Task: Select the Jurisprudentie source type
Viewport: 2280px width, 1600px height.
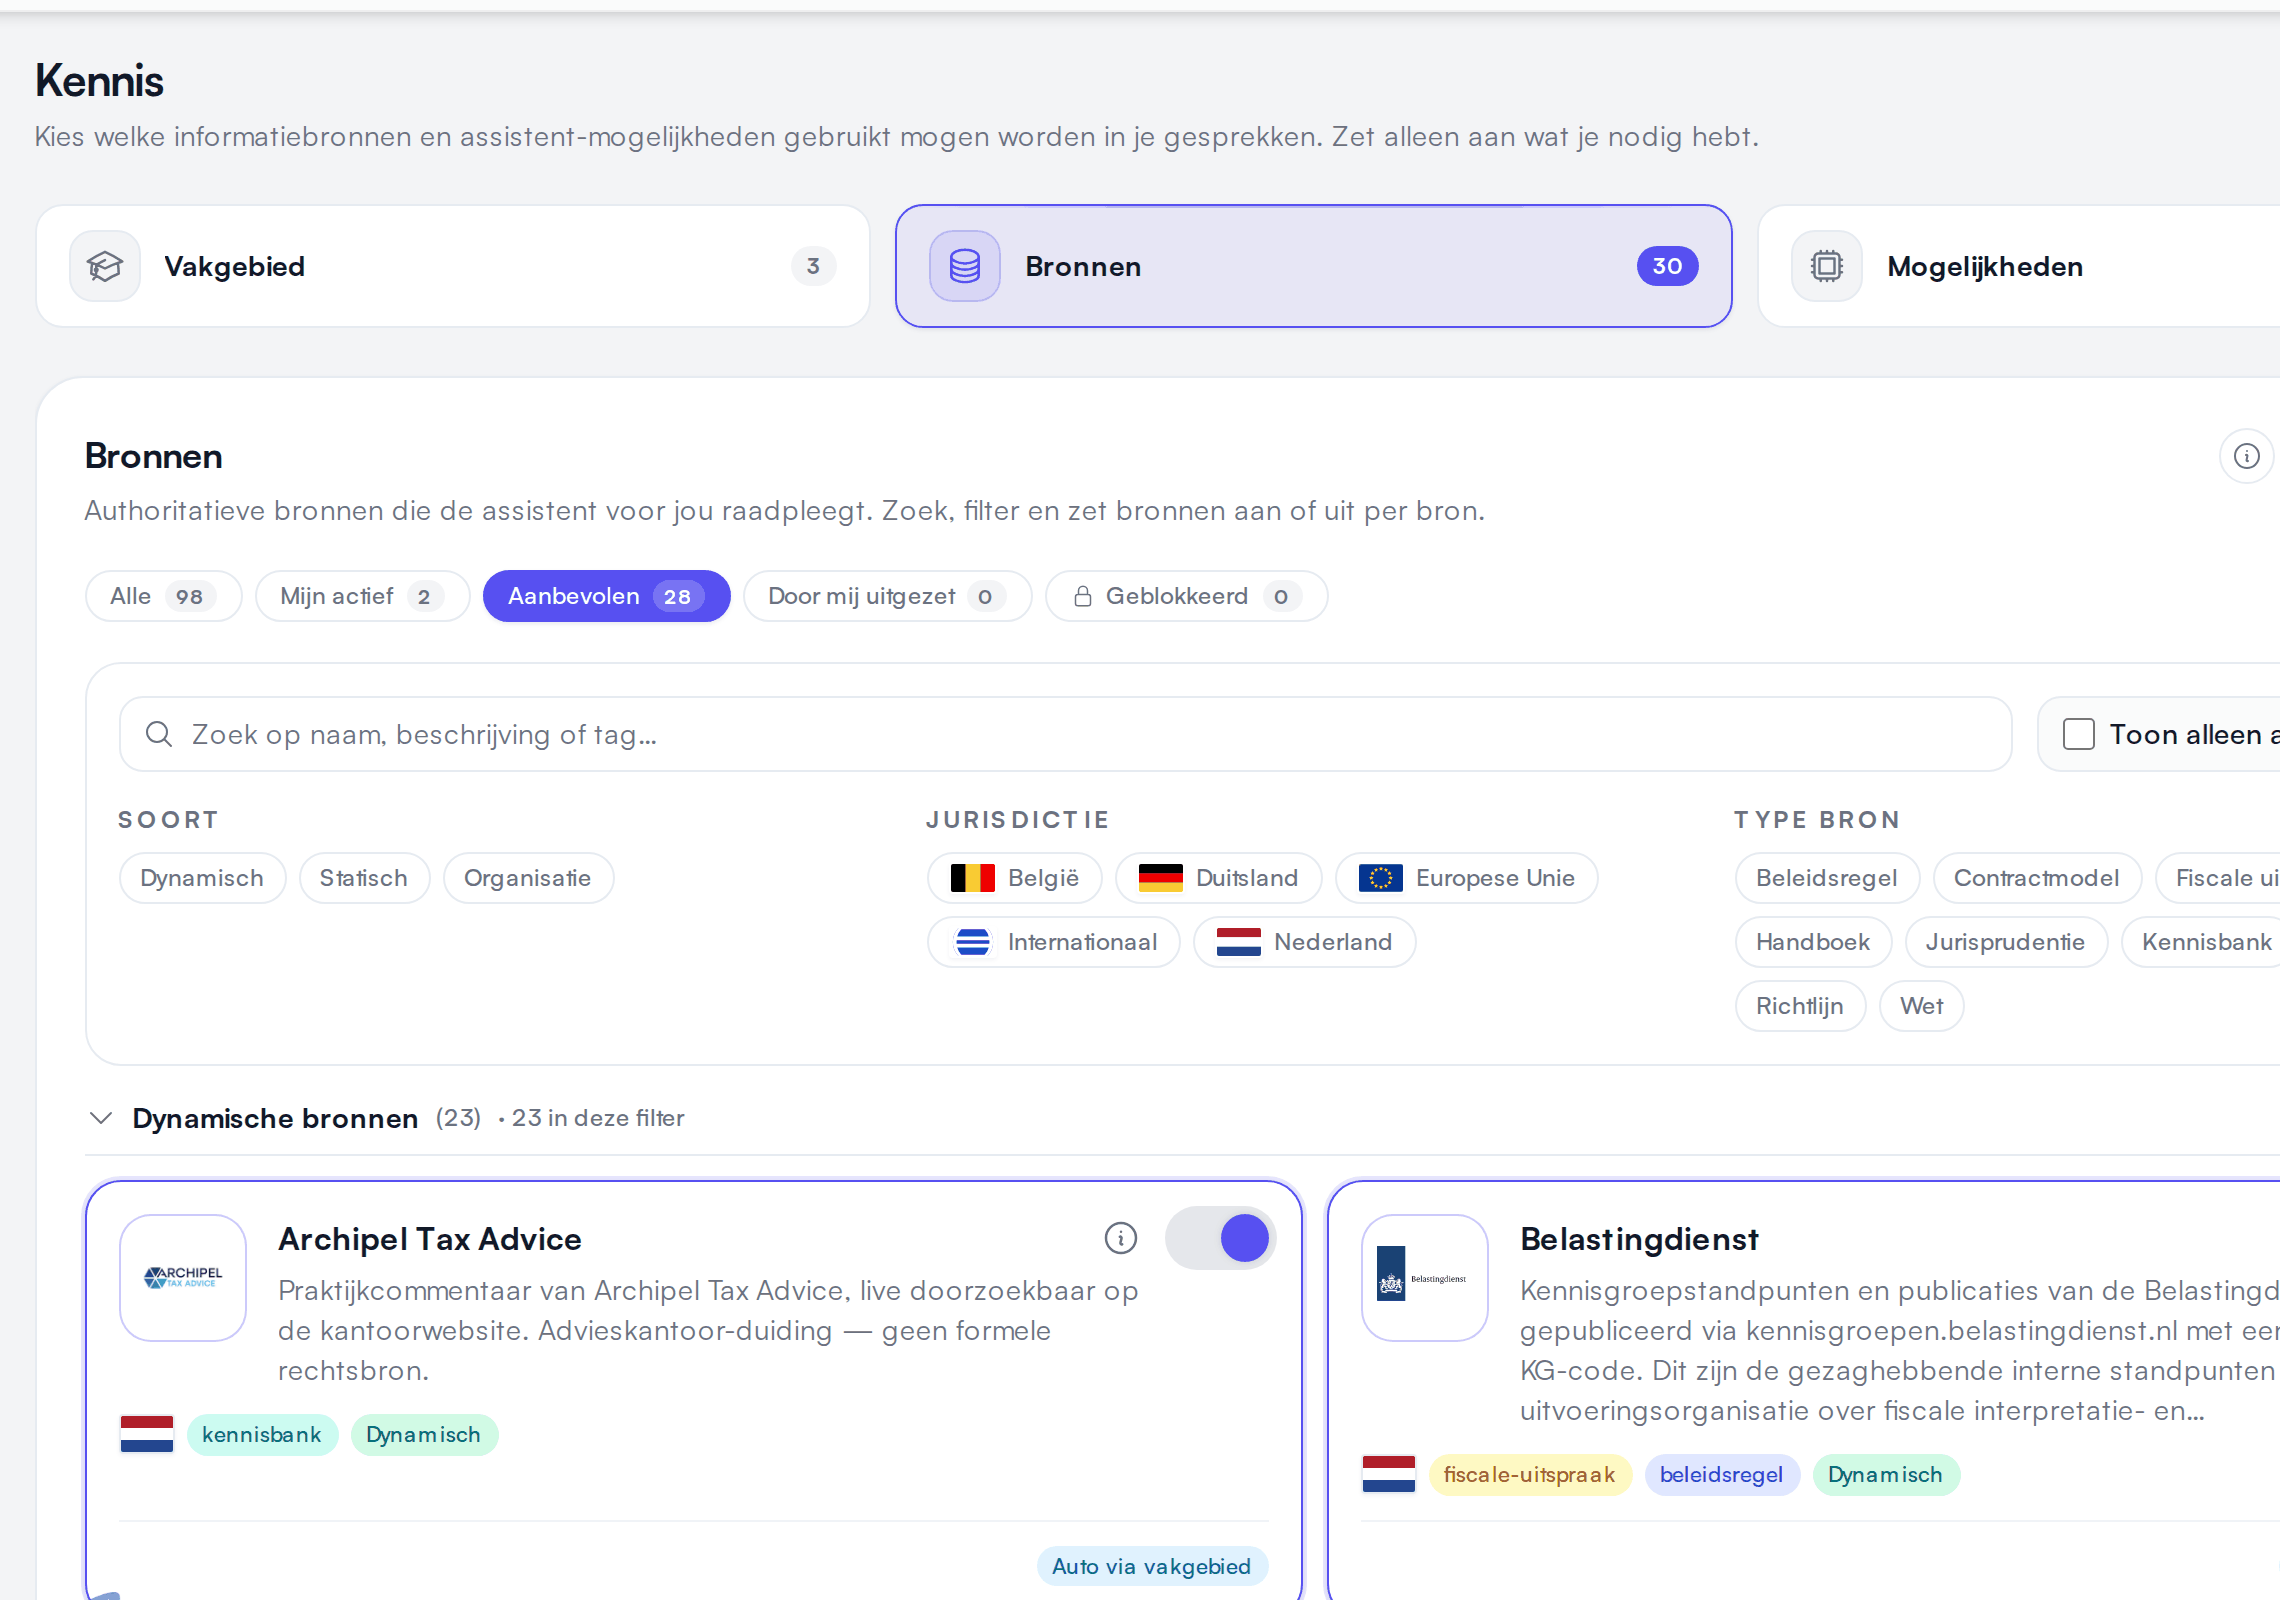Action: (2006, 942)
